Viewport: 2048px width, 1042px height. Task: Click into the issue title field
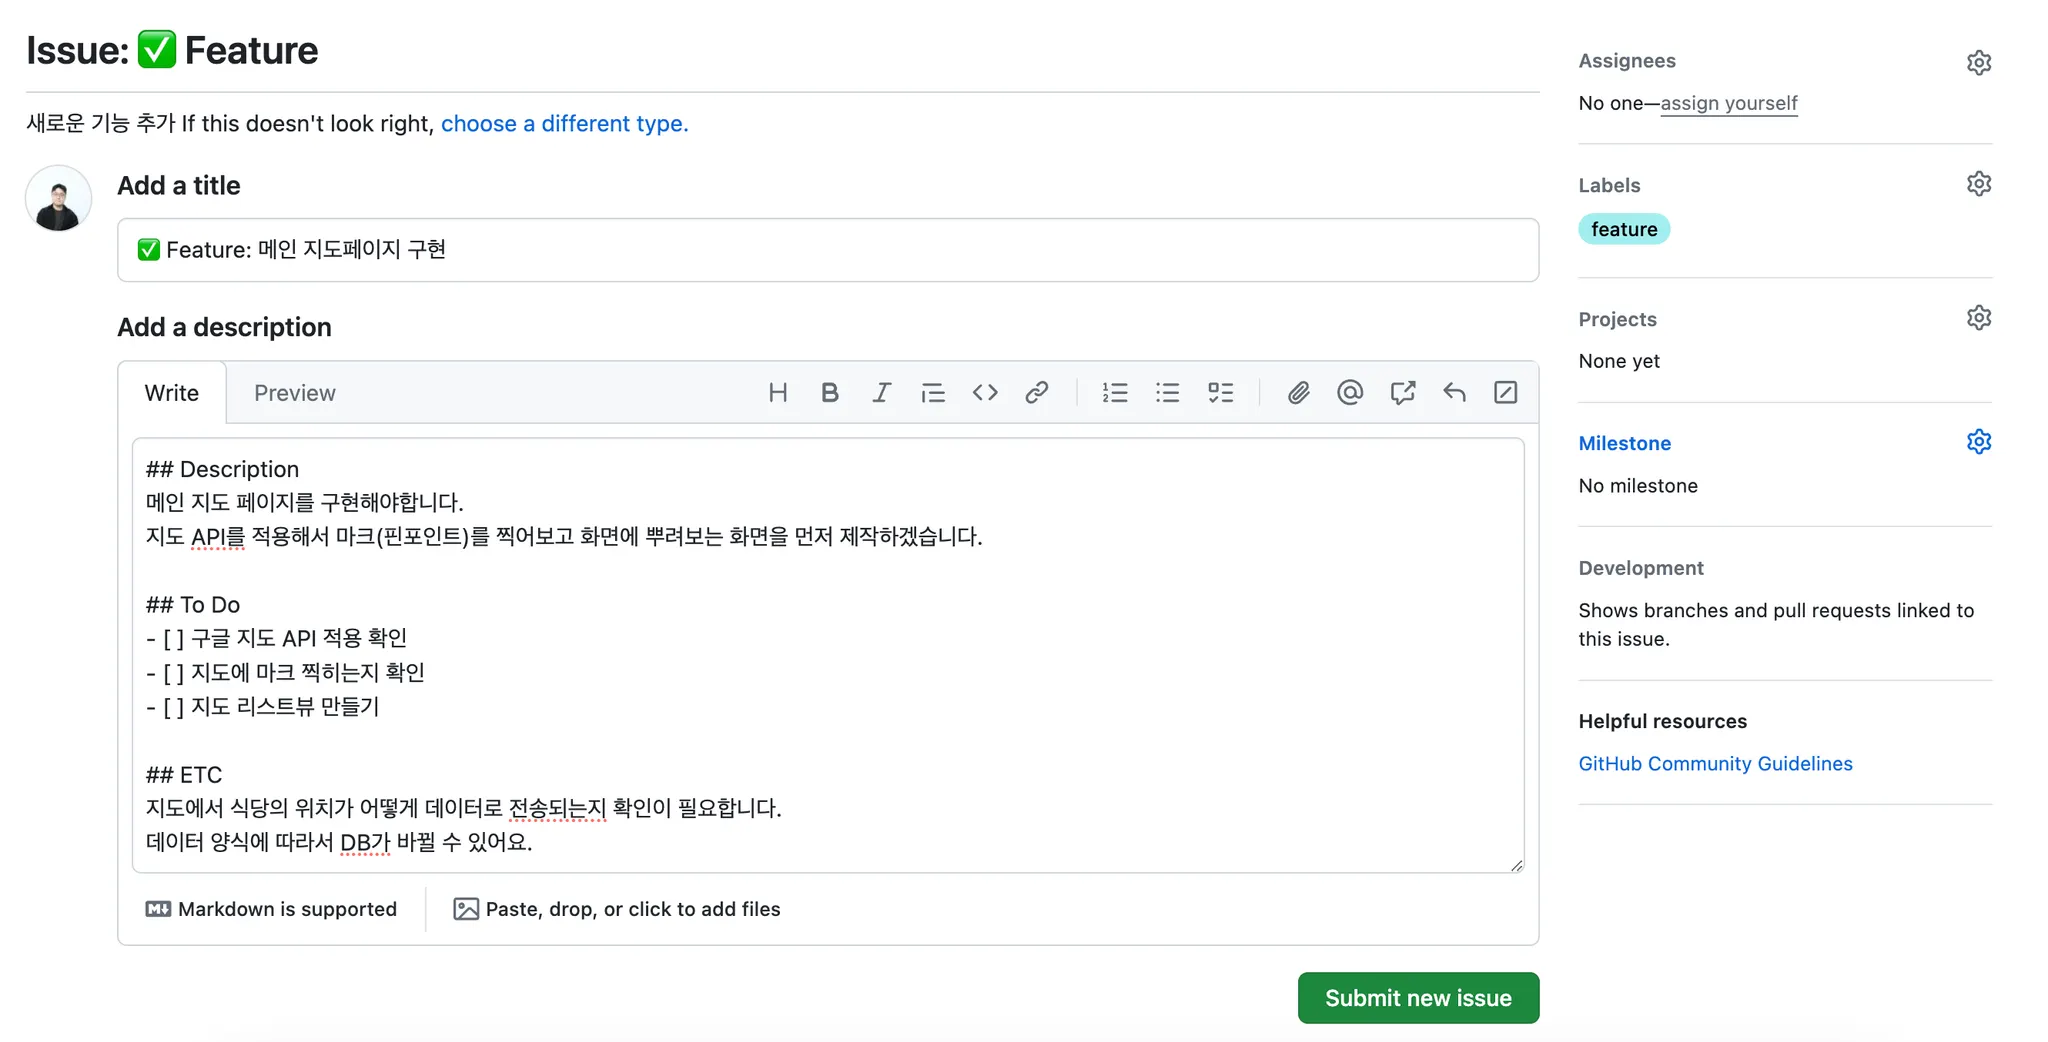pos(827,250)
